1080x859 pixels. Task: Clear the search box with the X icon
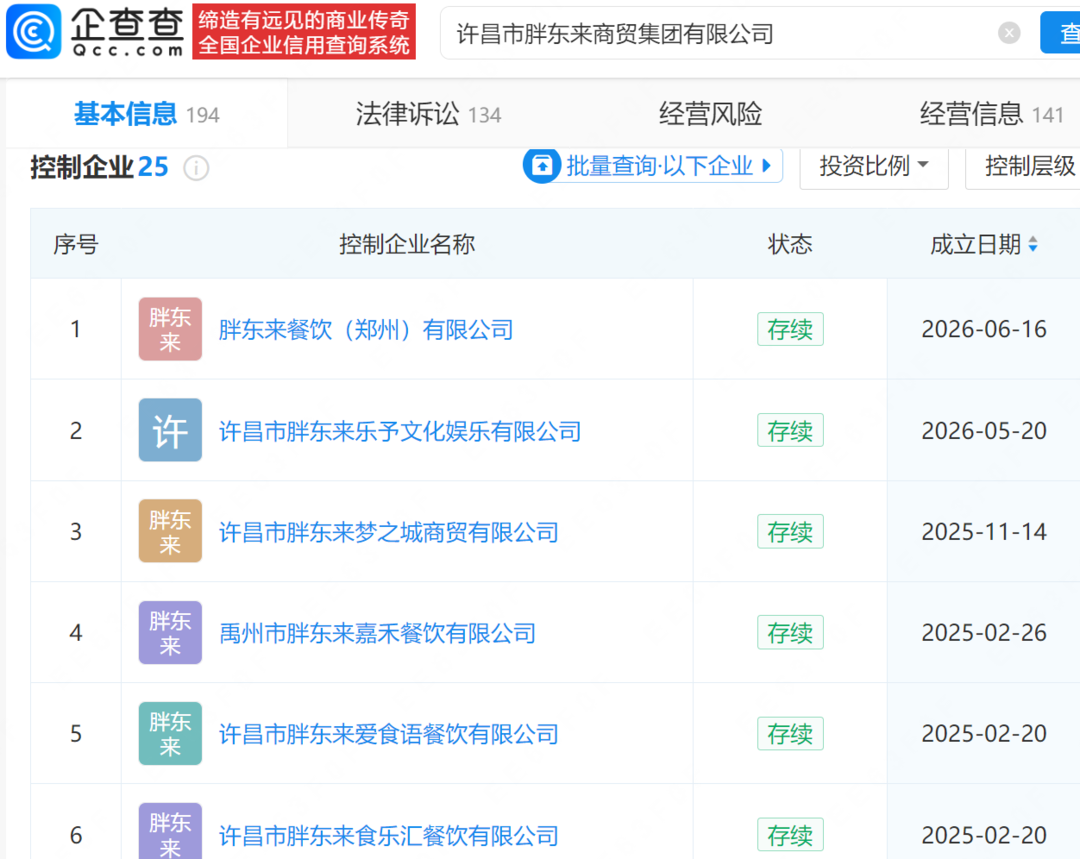[x=1009, y=32]
